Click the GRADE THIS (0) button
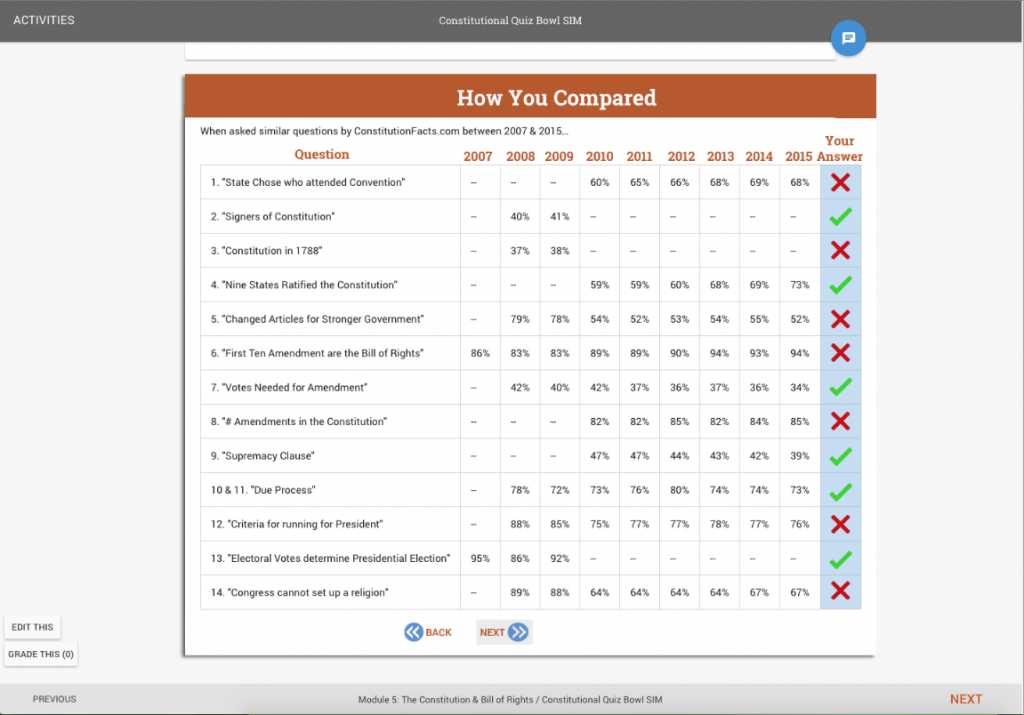Screen dimensions: 1024x715 pyautogui.click(x=41, y=654)
